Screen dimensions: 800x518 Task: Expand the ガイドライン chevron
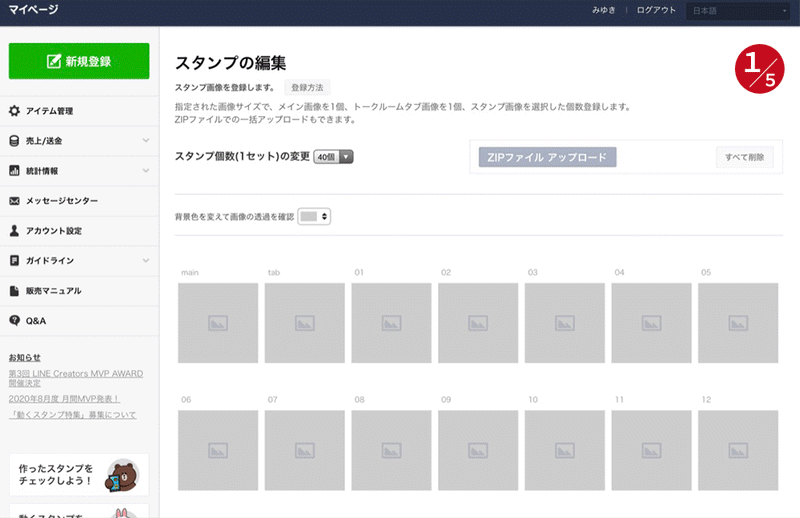146,260
